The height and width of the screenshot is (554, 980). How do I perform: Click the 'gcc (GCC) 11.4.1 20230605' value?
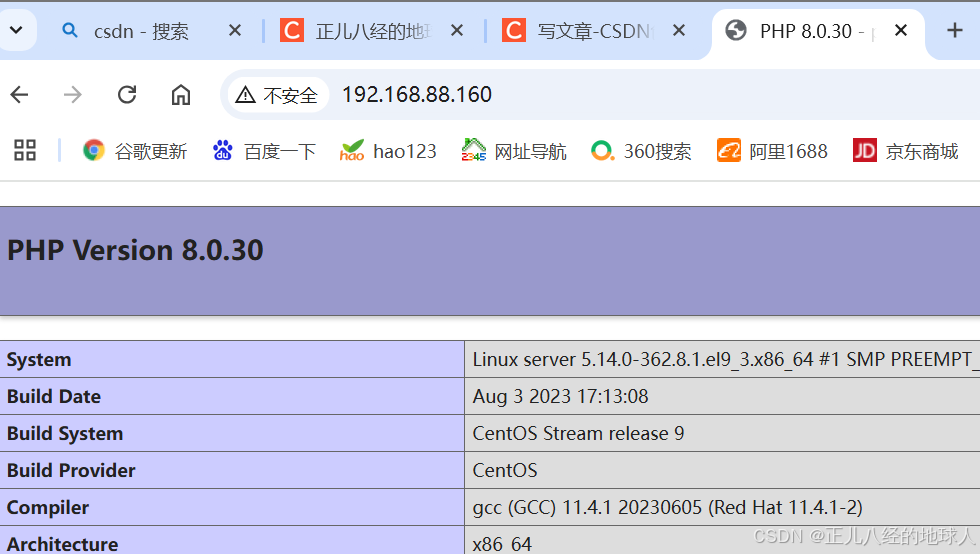pyautogui.click(x=588, y=507)
